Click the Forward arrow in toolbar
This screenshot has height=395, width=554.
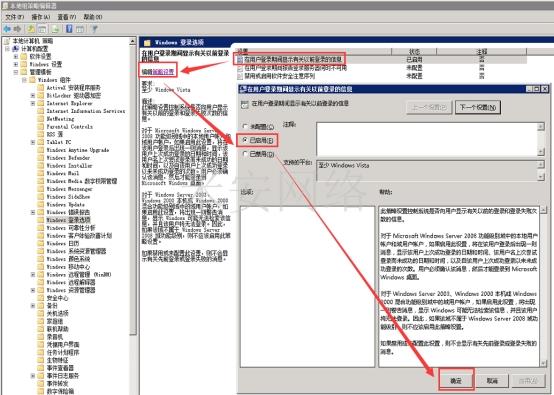pos(17,29)
